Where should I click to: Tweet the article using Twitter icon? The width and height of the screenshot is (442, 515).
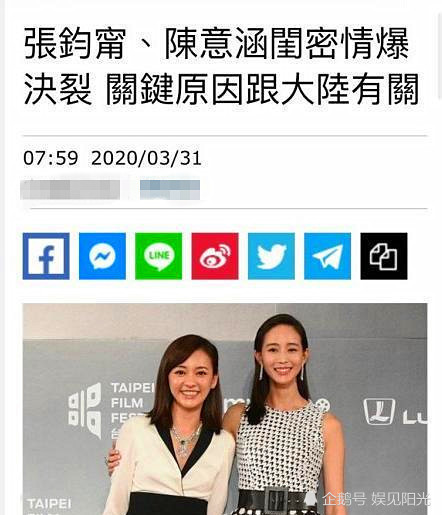click(x=271, y=256)
